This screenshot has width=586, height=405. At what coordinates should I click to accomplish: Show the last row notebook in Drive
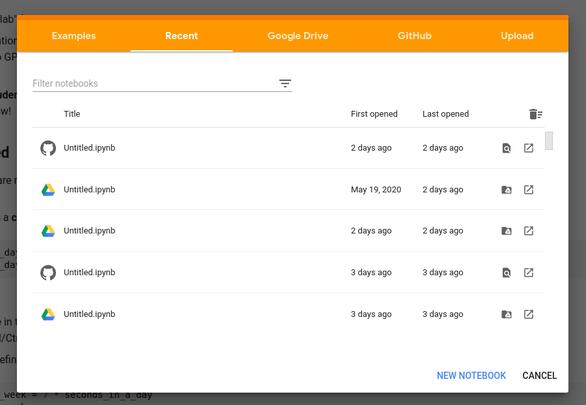tap(506, 314)
